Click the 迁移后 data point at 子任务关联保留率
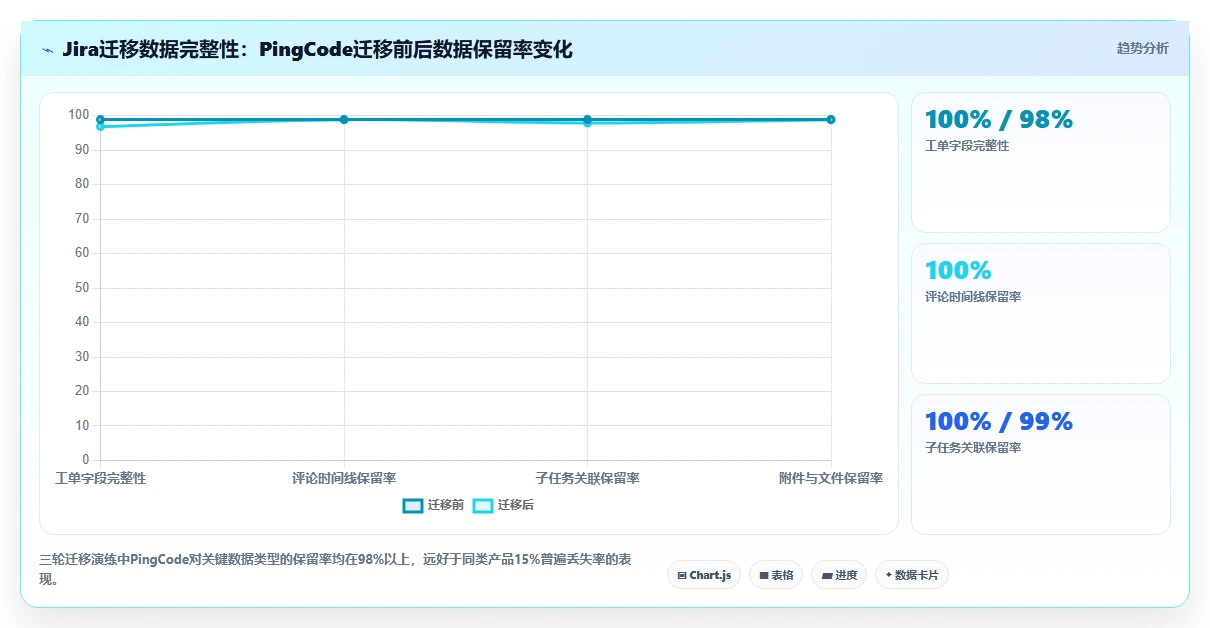The height and width of the screenshot is (628, 1210). click(587, 123)
